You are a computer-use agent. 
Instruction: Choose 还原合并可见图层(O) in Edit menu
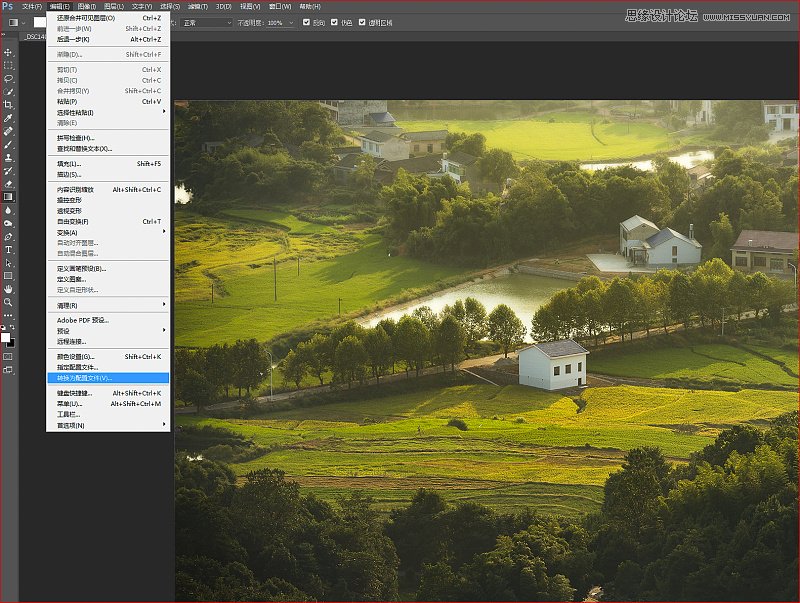tap(108, 18)
